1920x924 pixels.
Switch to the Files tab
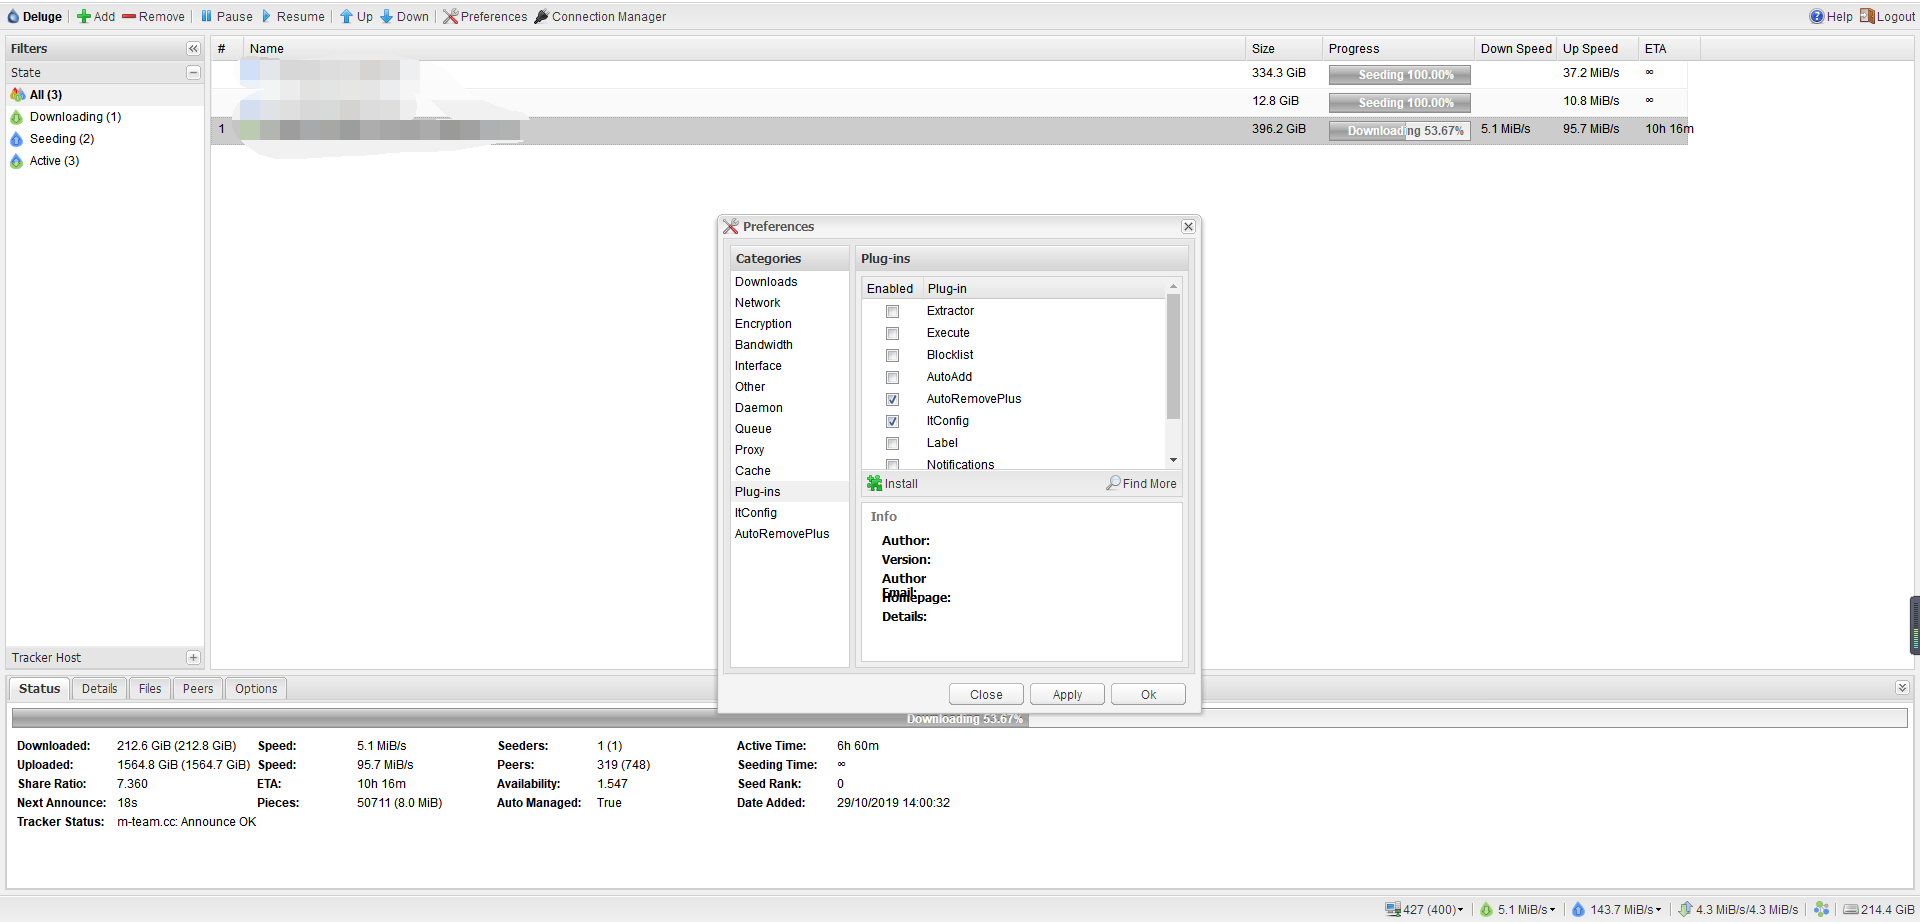tap(150, 689)
